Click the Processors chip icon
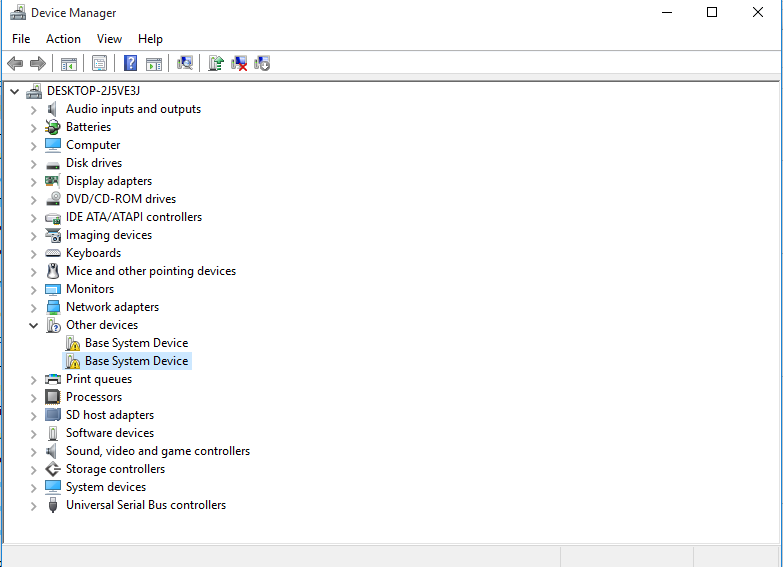The height and width of the screenshot is (567, 783). click(x=52, y=397)
